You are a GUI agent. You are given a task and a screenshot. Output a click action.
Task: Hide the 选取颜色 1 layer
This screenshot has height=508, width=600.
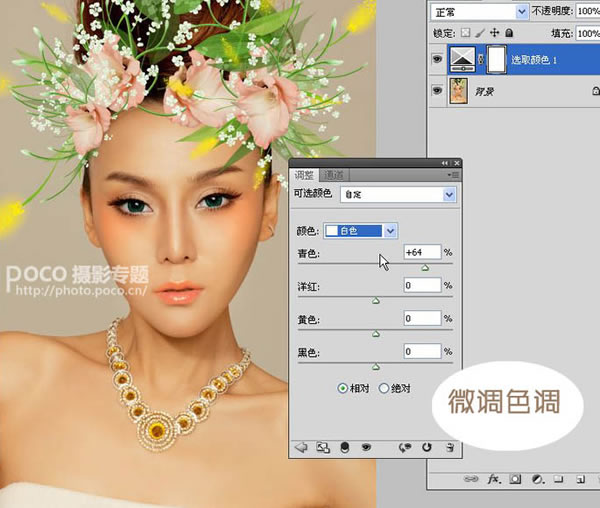(437, 59)
